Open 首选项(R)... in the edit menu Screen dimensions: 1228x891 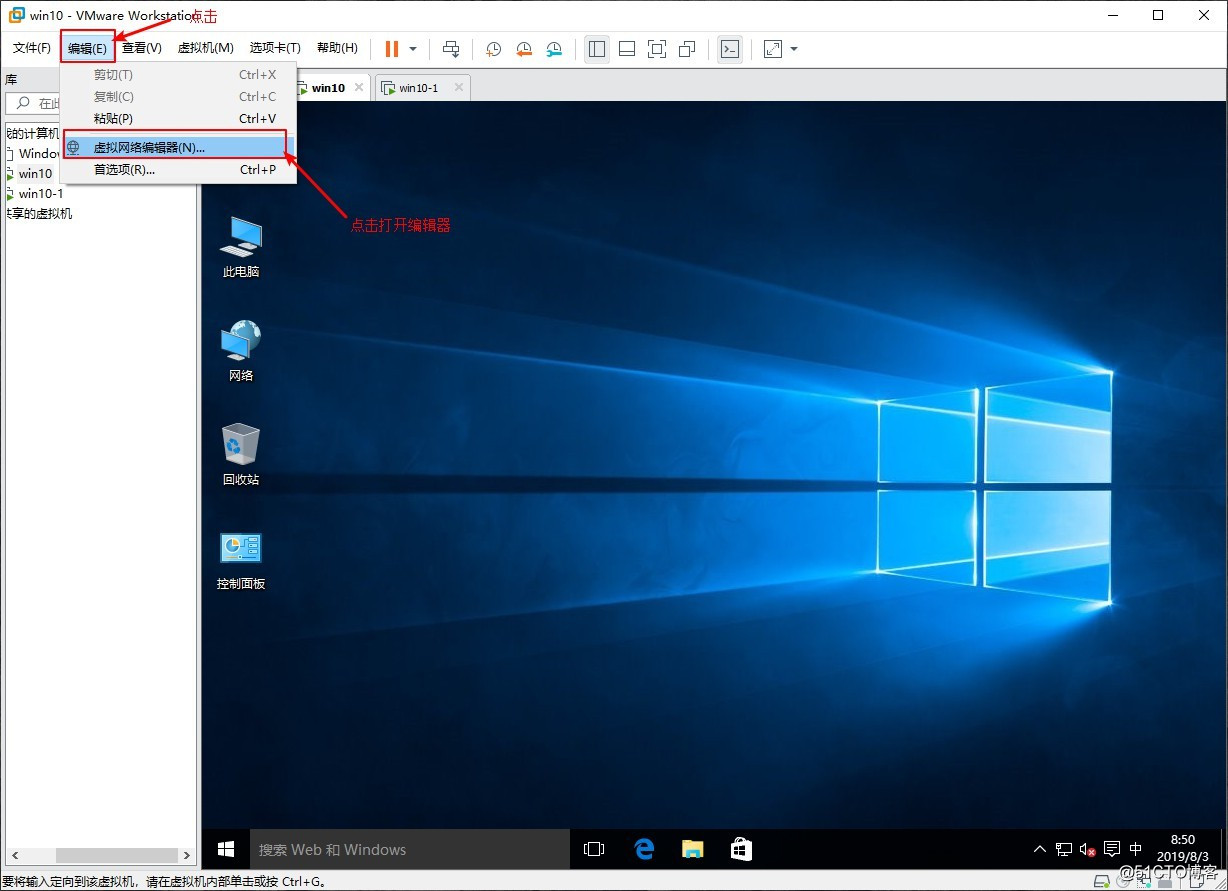179,169
